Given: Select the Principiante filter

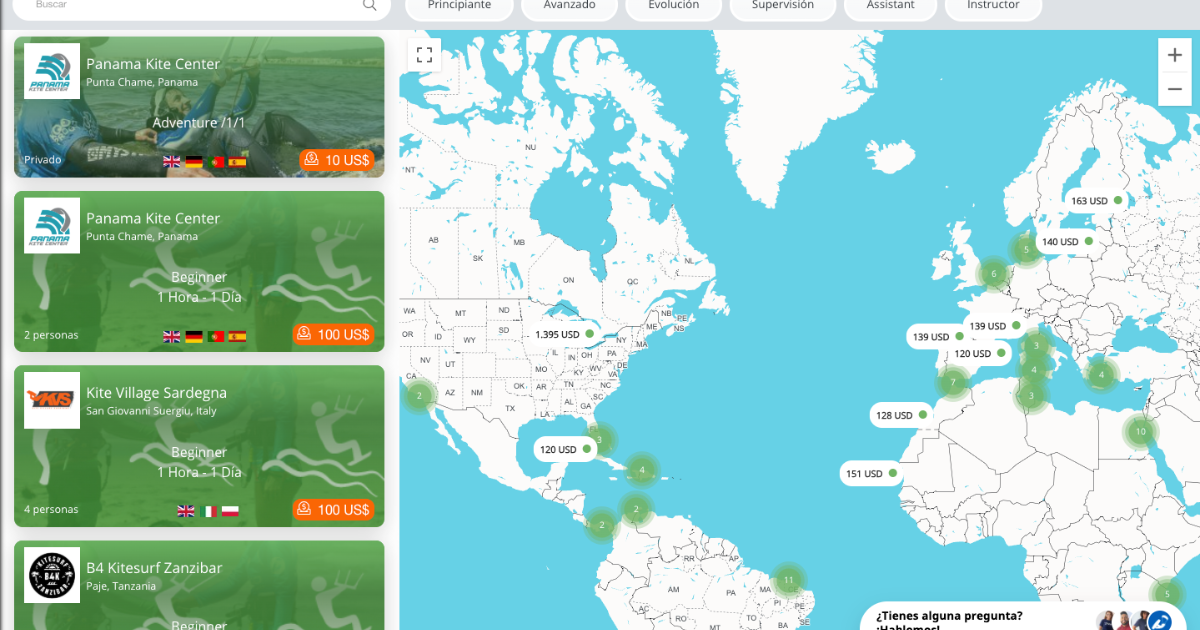Looking at the screenshot, I should point(459,6).
